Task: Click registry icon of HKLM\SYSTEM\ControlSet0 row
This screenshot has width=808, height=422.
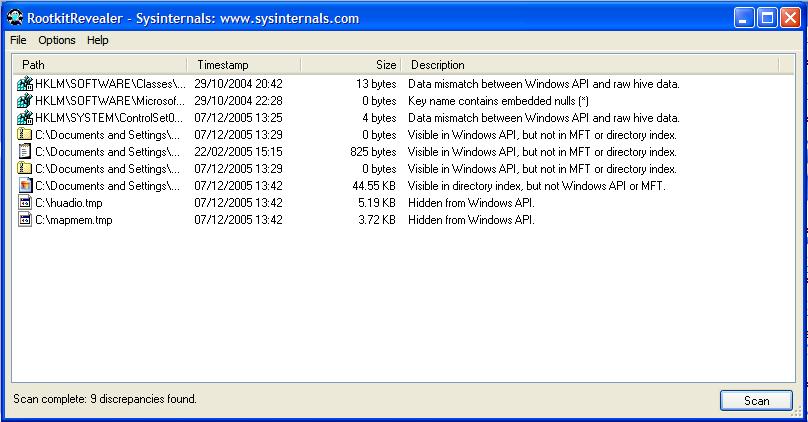Action: (x=25, y=117)
